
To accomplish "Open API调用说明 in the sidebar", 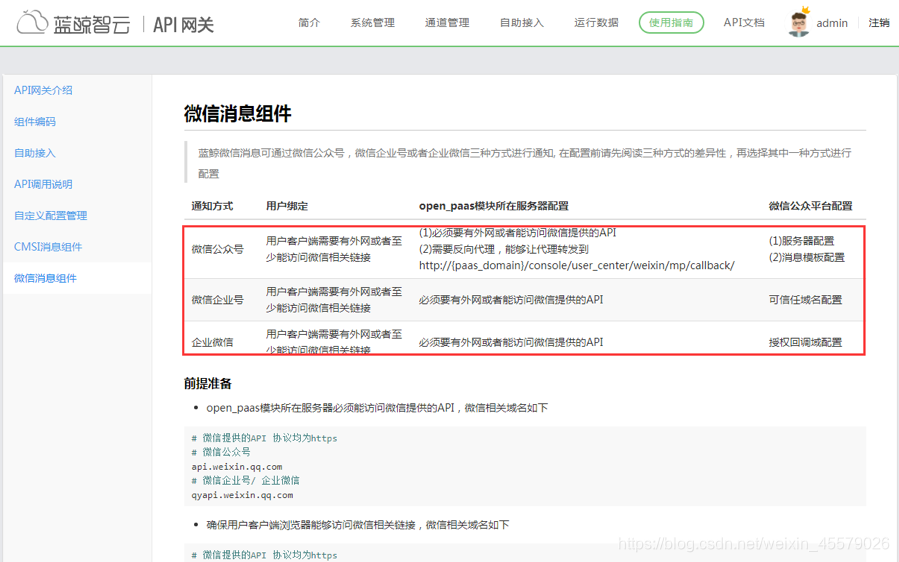I will pyautogui.click(x=44, y=184).
